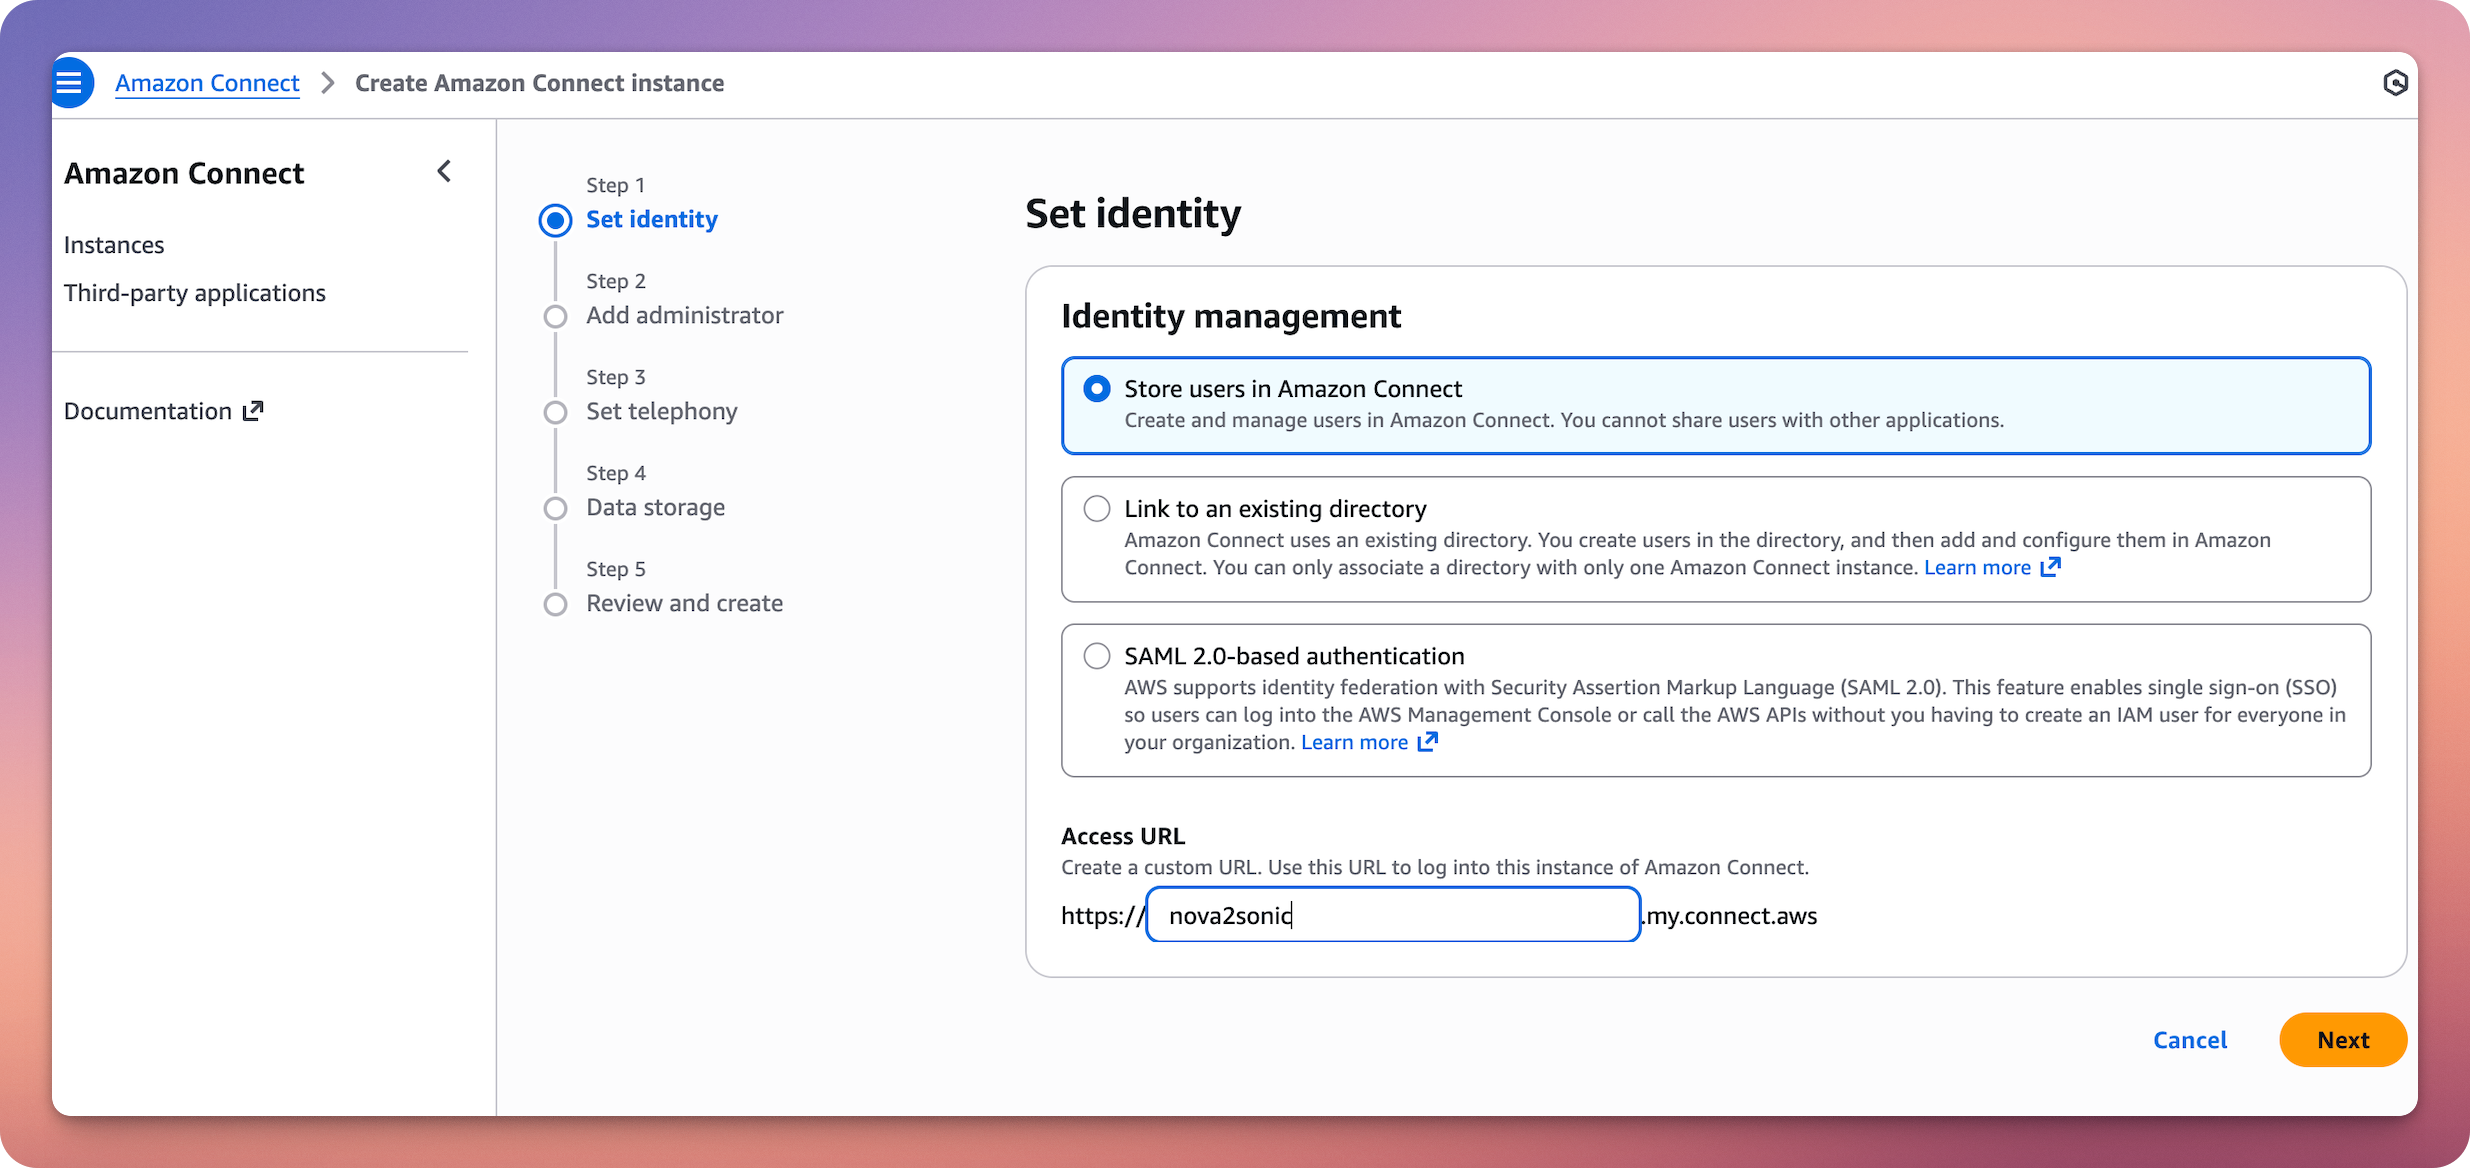Open the navigation hamburger menu
Viewport: 2470px width, 1168px height.
tap(71, 82)
